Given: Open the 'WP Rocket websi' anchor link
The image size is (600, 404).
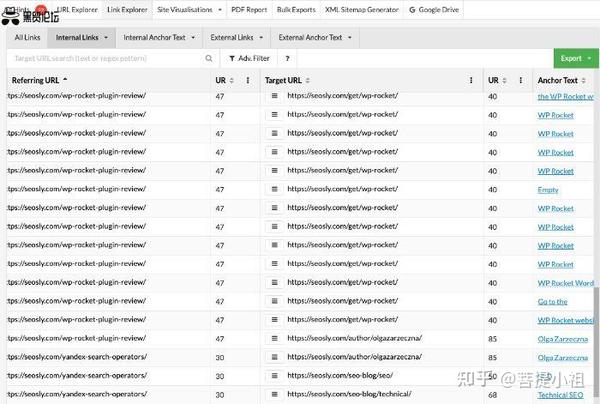Looking at the screenshot, I should (x=566, y=320).
